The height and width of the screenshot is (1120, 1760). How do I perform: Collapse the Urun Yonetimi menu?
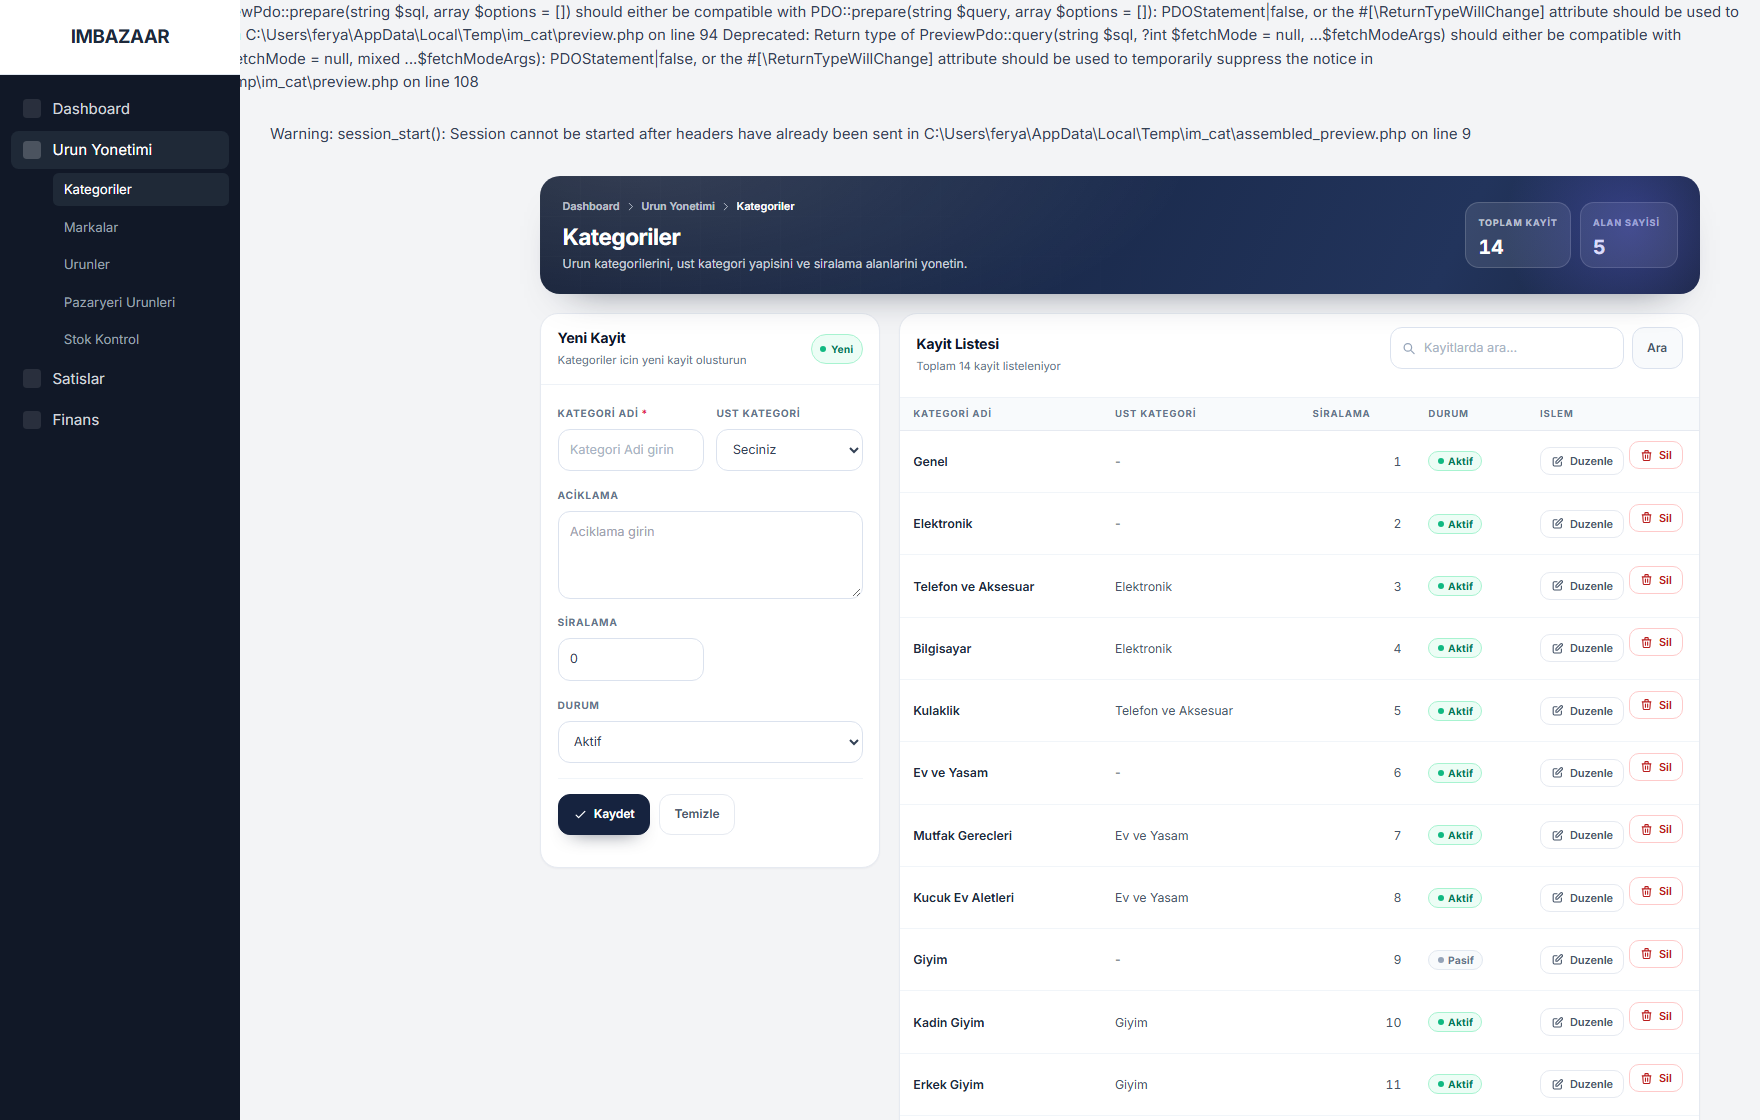[x=120, y=150]
